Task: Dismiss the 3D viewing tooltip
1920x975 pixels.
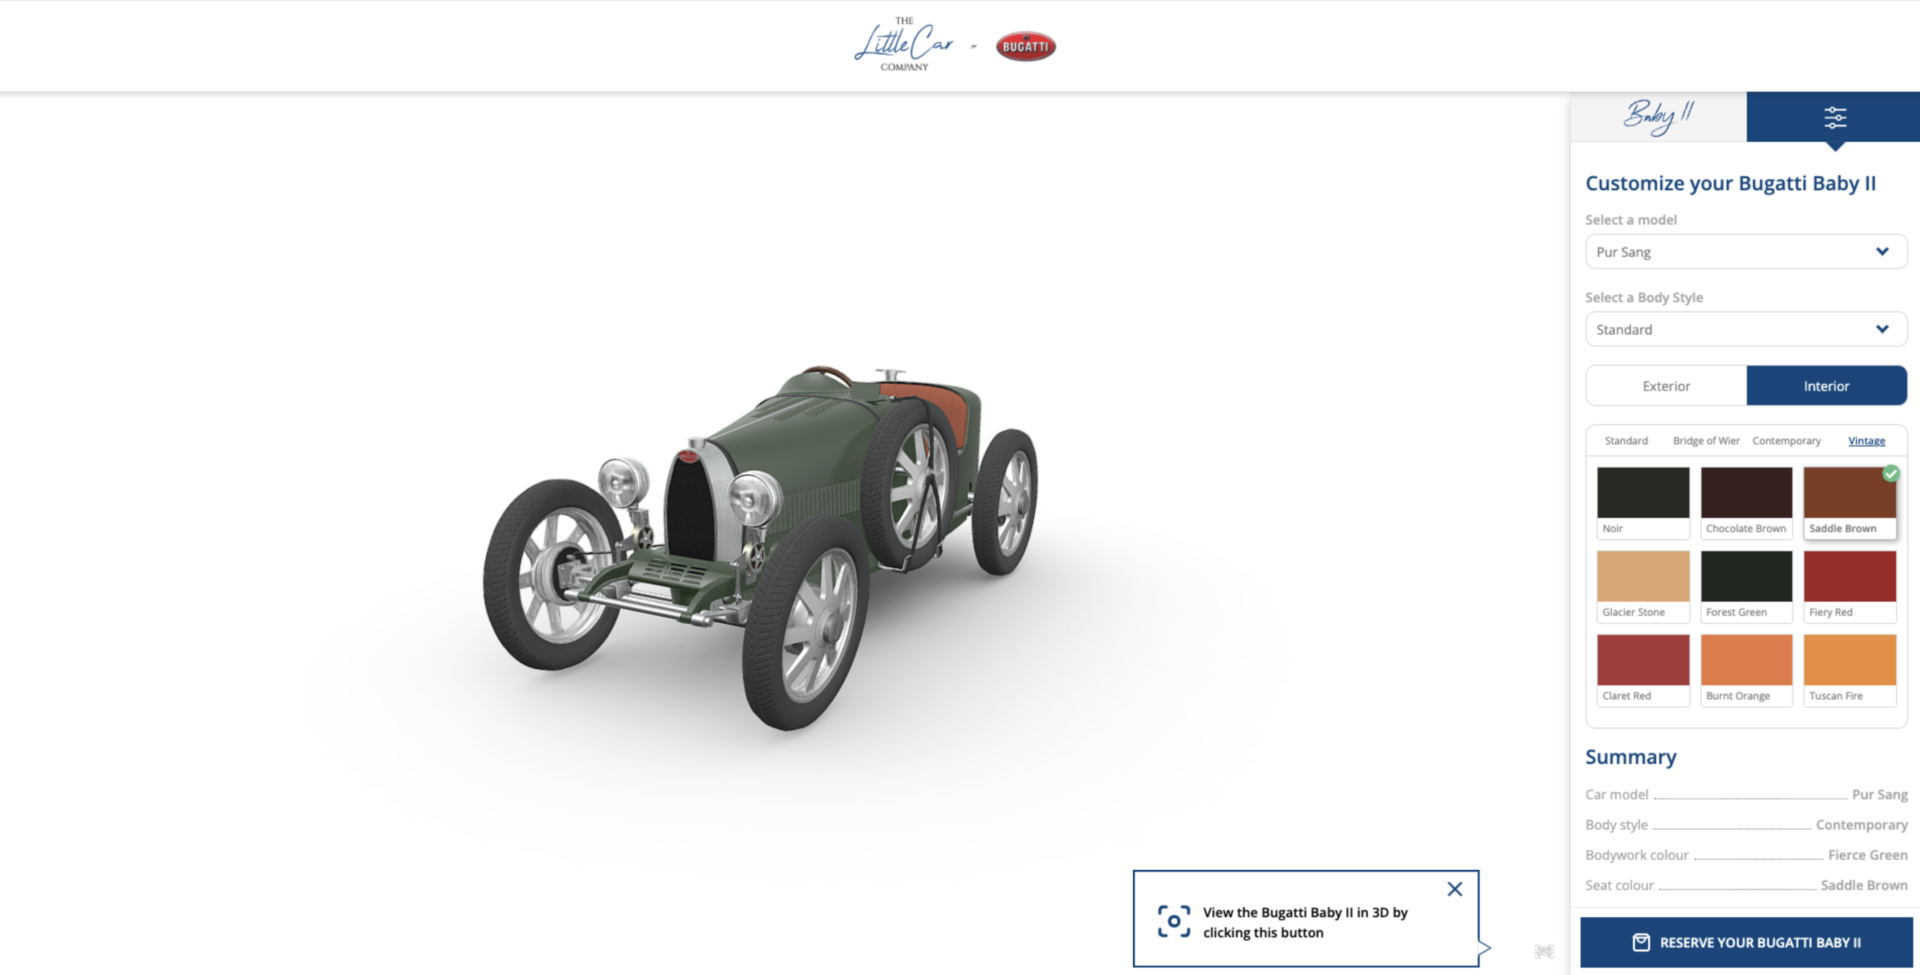Action: pyautogui.click(x=1455, y=888)
